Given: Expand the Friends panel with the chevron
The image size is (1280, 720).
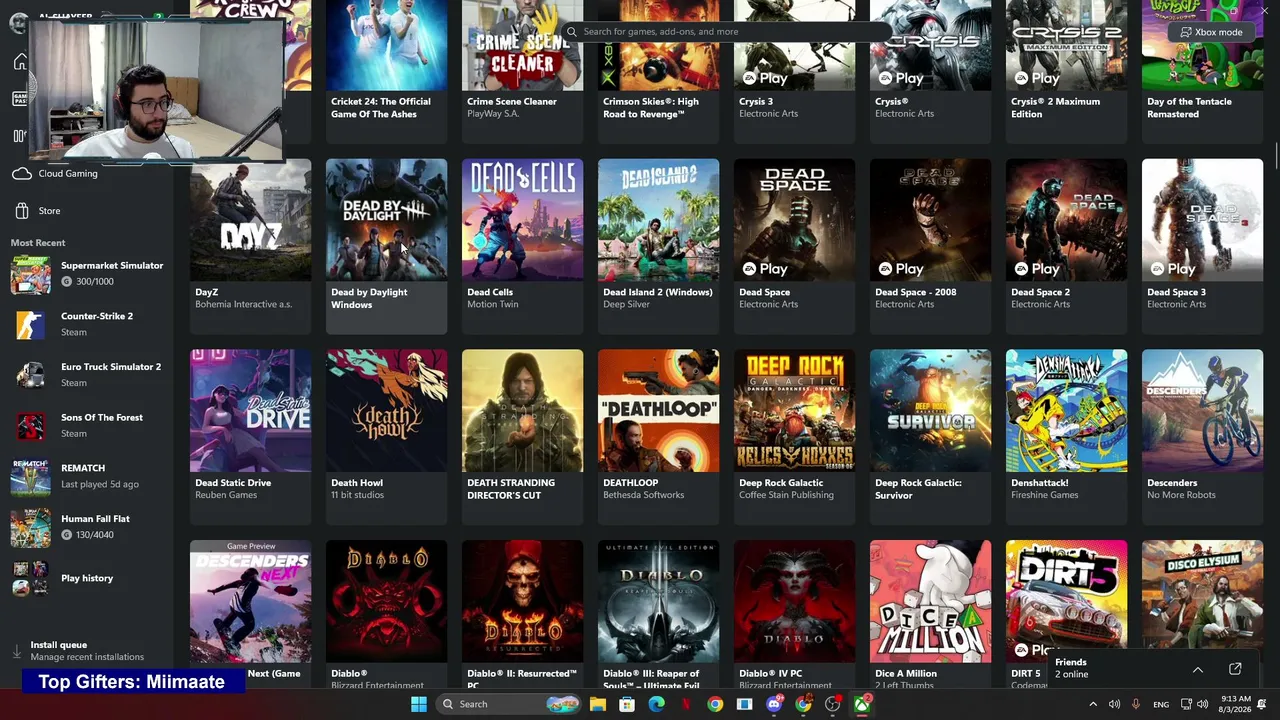Looking at the screenshot, I should pos(1198,669).
